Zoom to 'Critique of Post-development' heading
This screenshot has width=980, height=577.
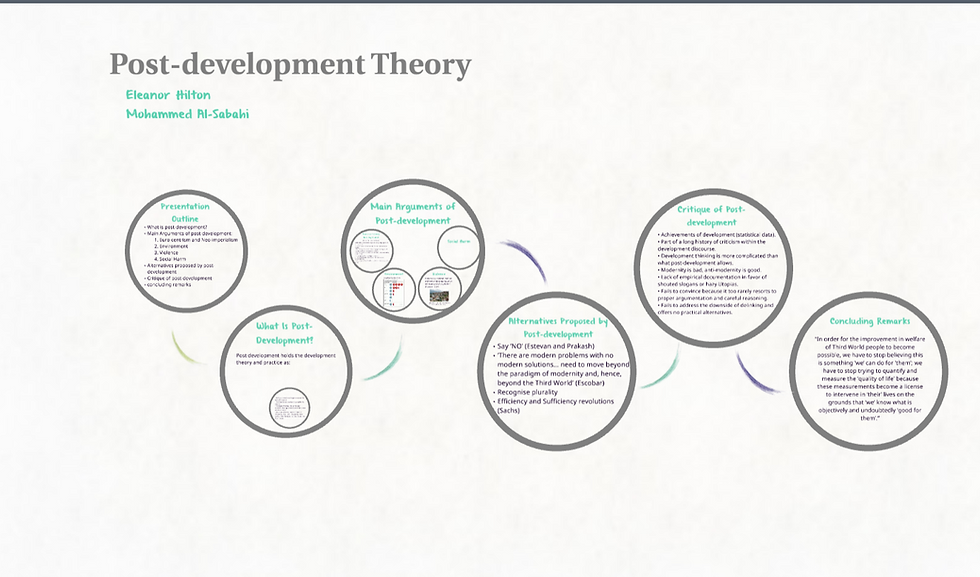click(711, 216)
